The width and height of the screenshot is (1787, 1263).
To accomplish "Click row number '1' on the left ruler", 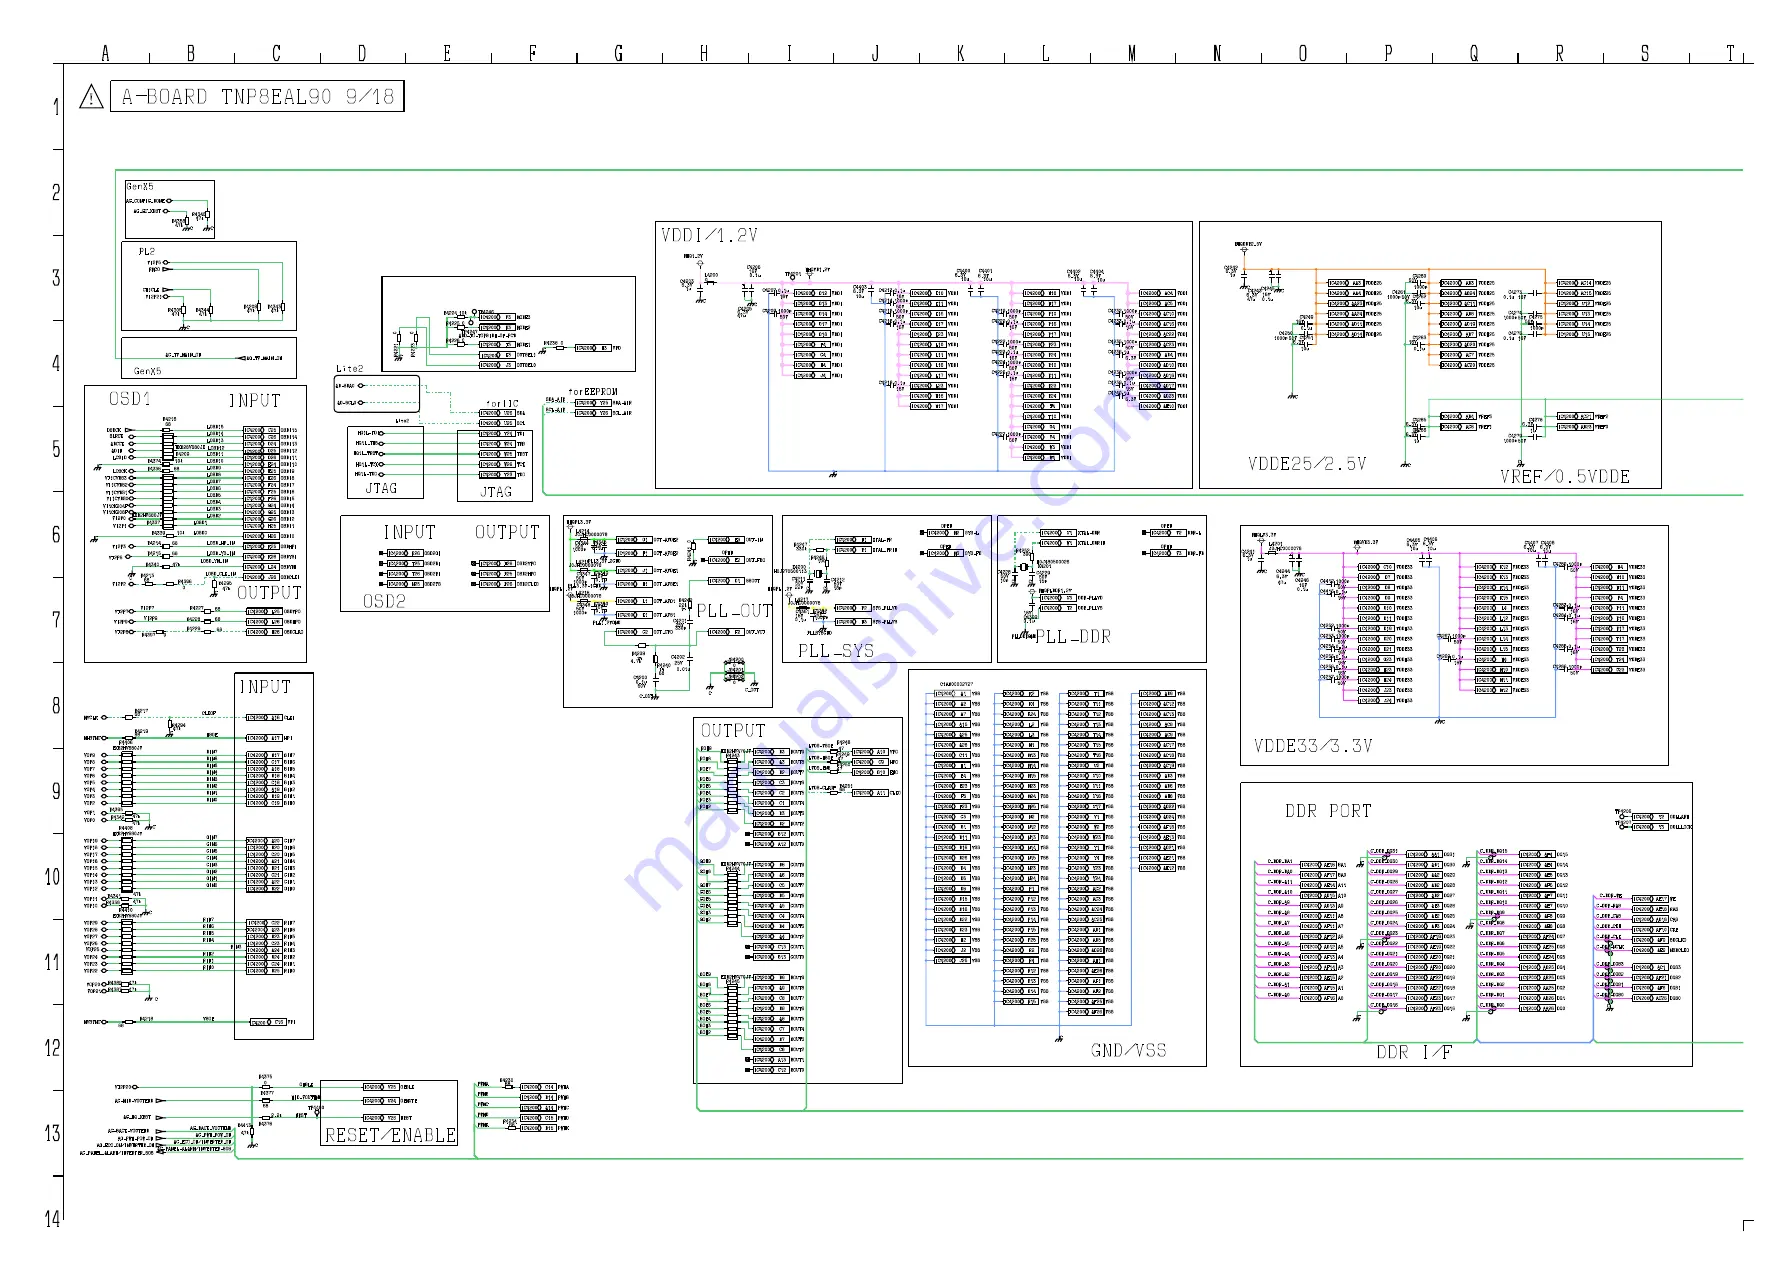I will pyautogui.click(x=56, y=107).
